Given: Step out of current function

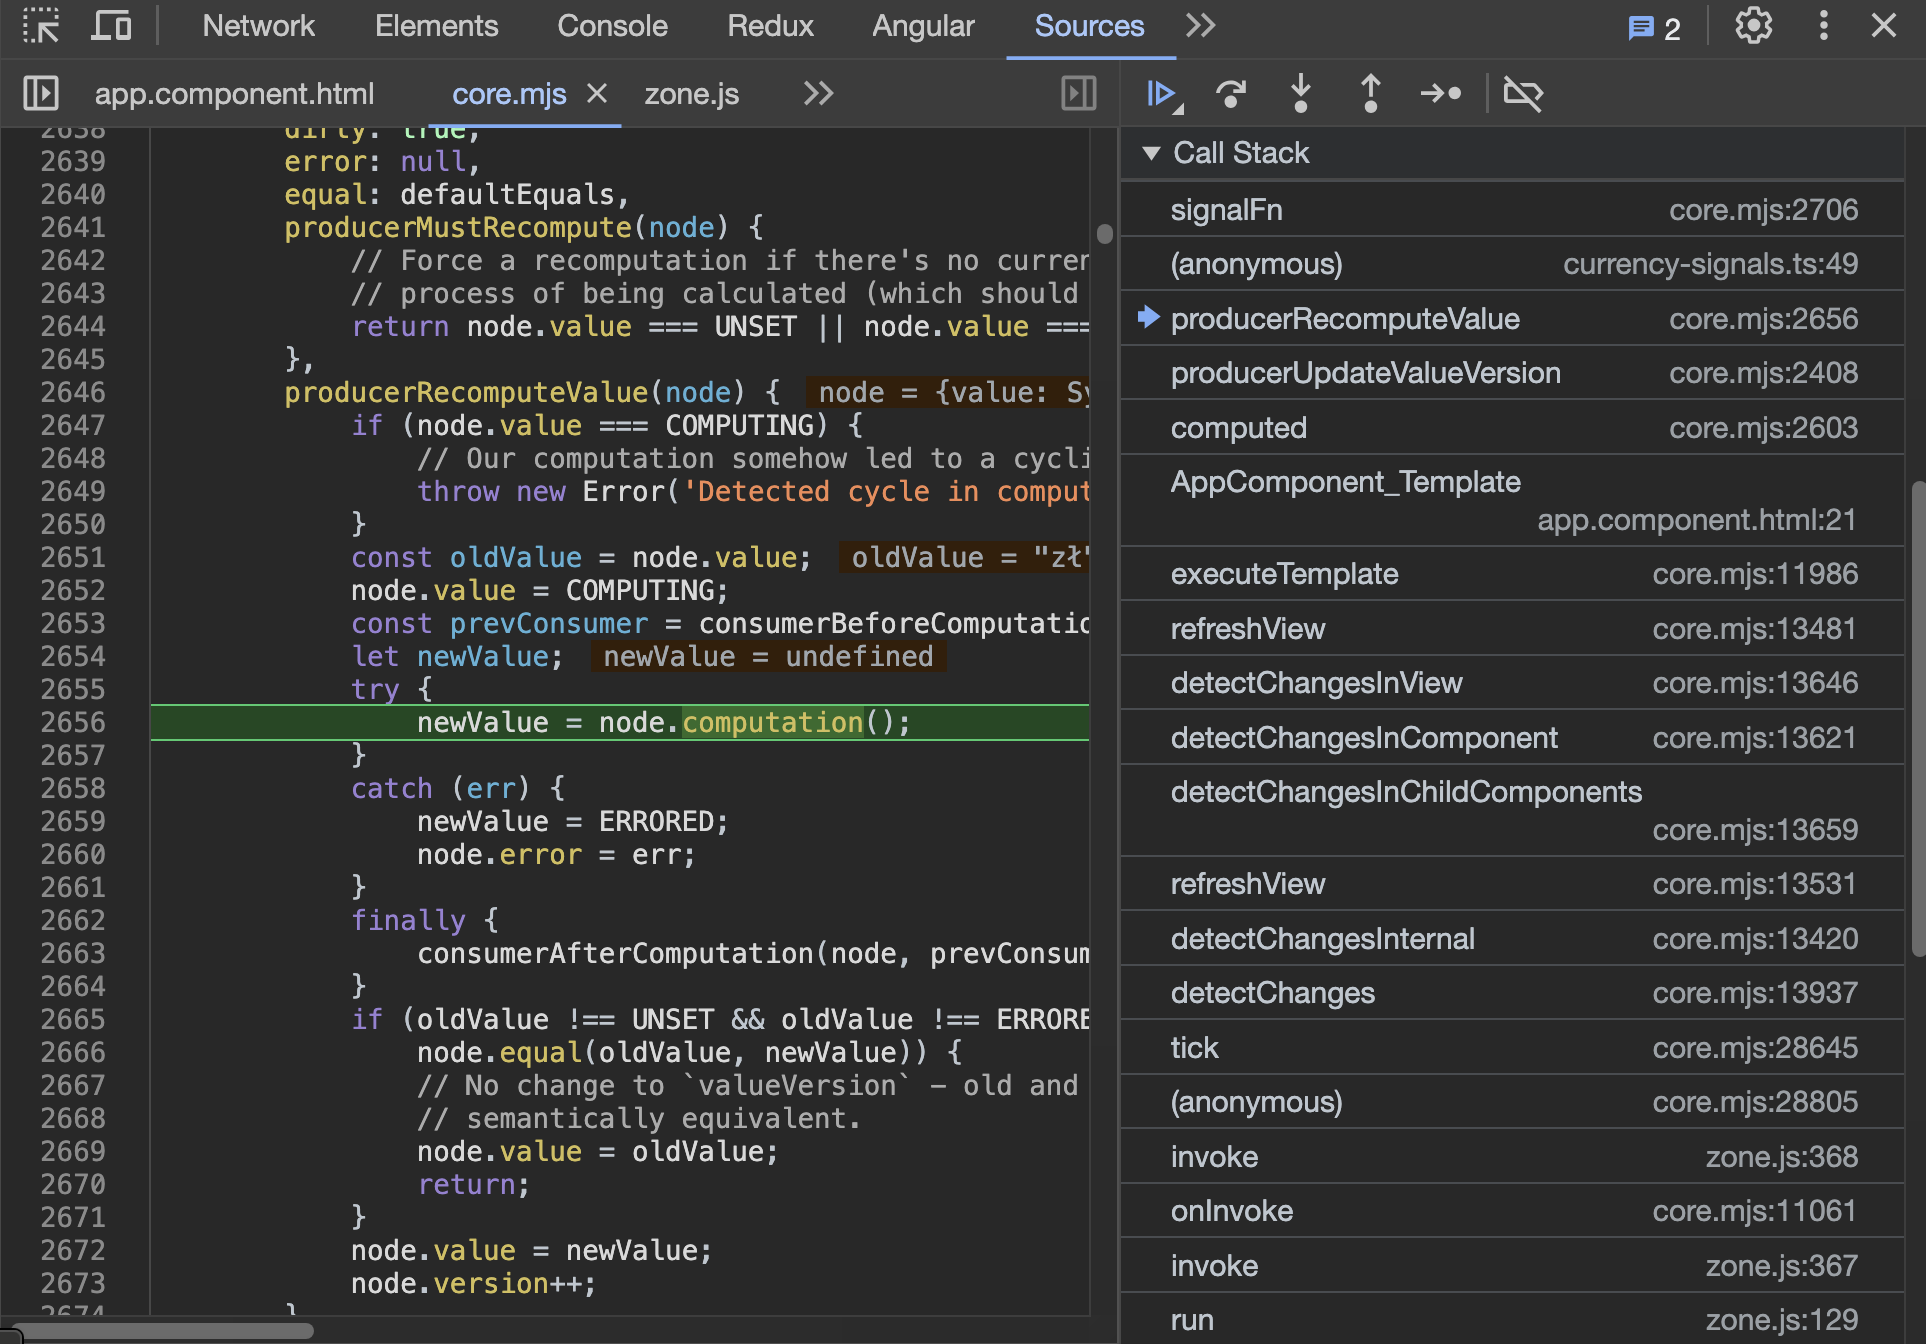Looking at the screenshot, I should [1370, 94].
